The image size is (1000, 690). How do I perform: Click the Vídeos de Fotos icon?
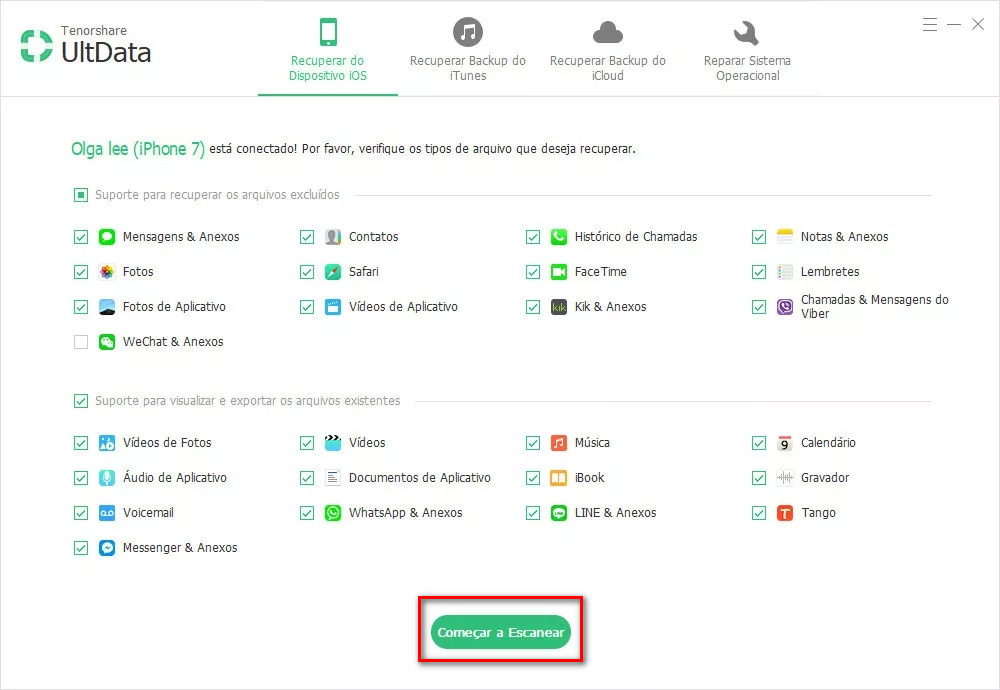pyautogui.click(x=107, y=443)
